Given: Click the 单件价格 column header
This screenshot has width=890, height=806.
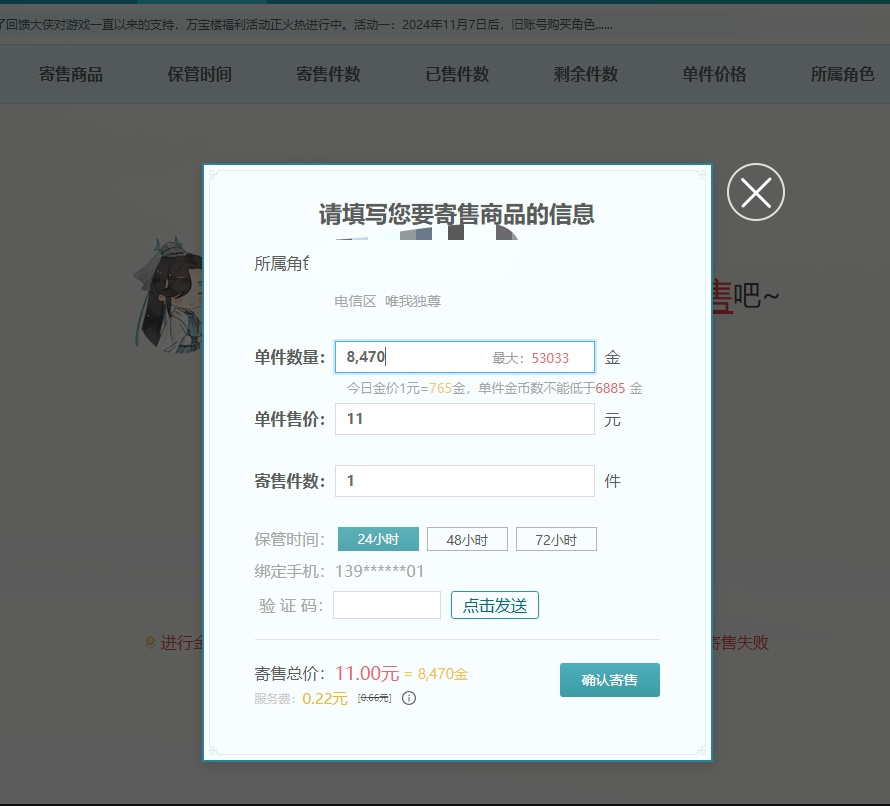Looking at the screenshot, I should 714,74.
